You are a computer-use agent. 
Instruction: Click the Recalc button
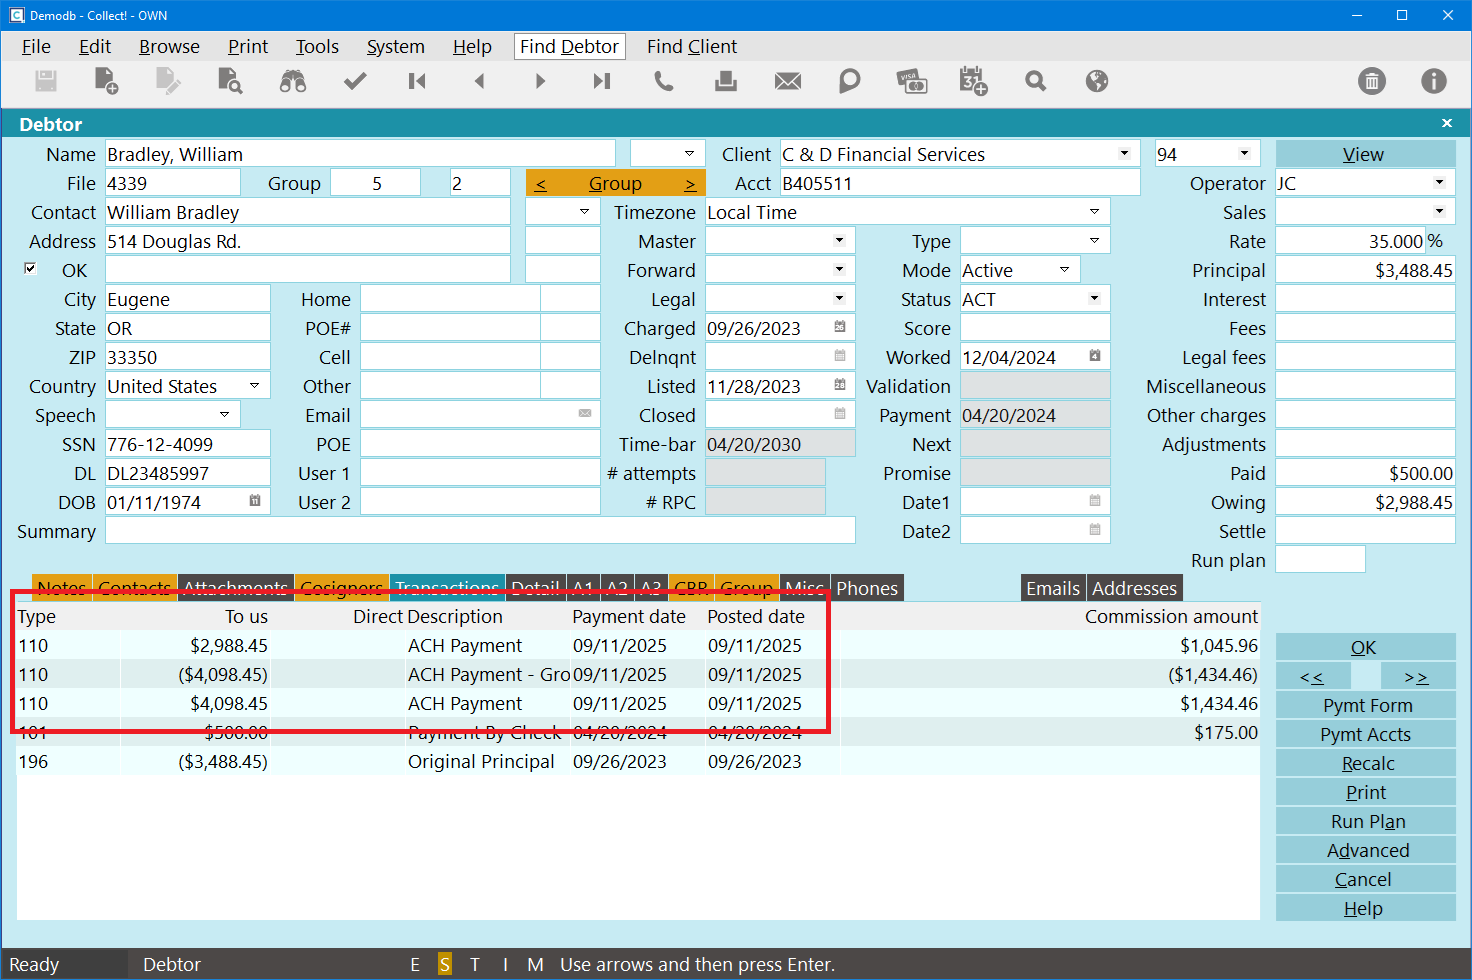pyautogui.click(x=1366, y=764)
